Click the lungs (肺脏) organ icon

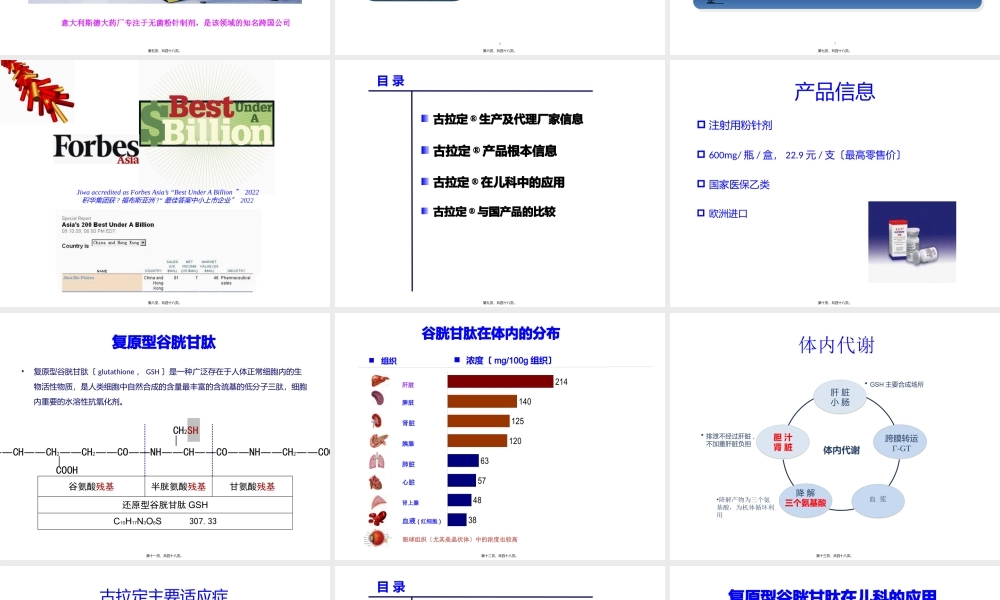point(378,459)
